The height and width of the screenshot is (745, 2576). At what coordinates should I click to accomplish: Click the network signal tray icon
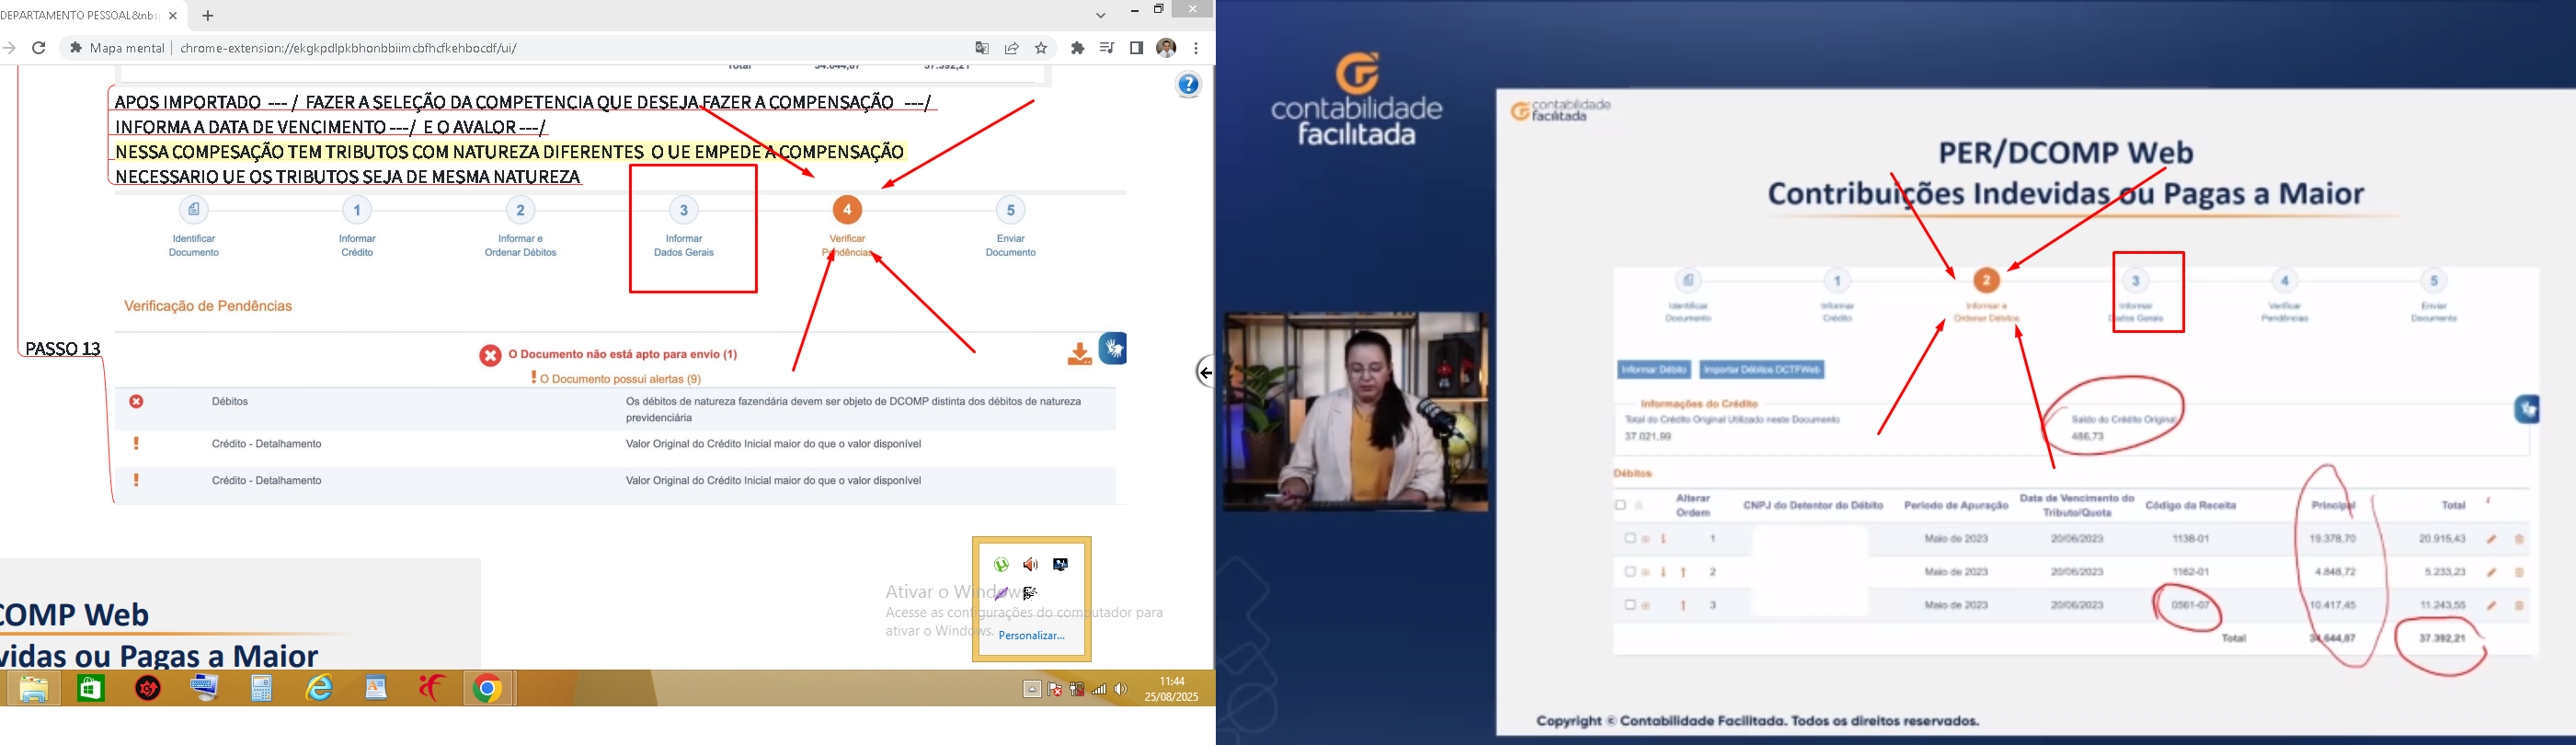(x=1099, y=689)
